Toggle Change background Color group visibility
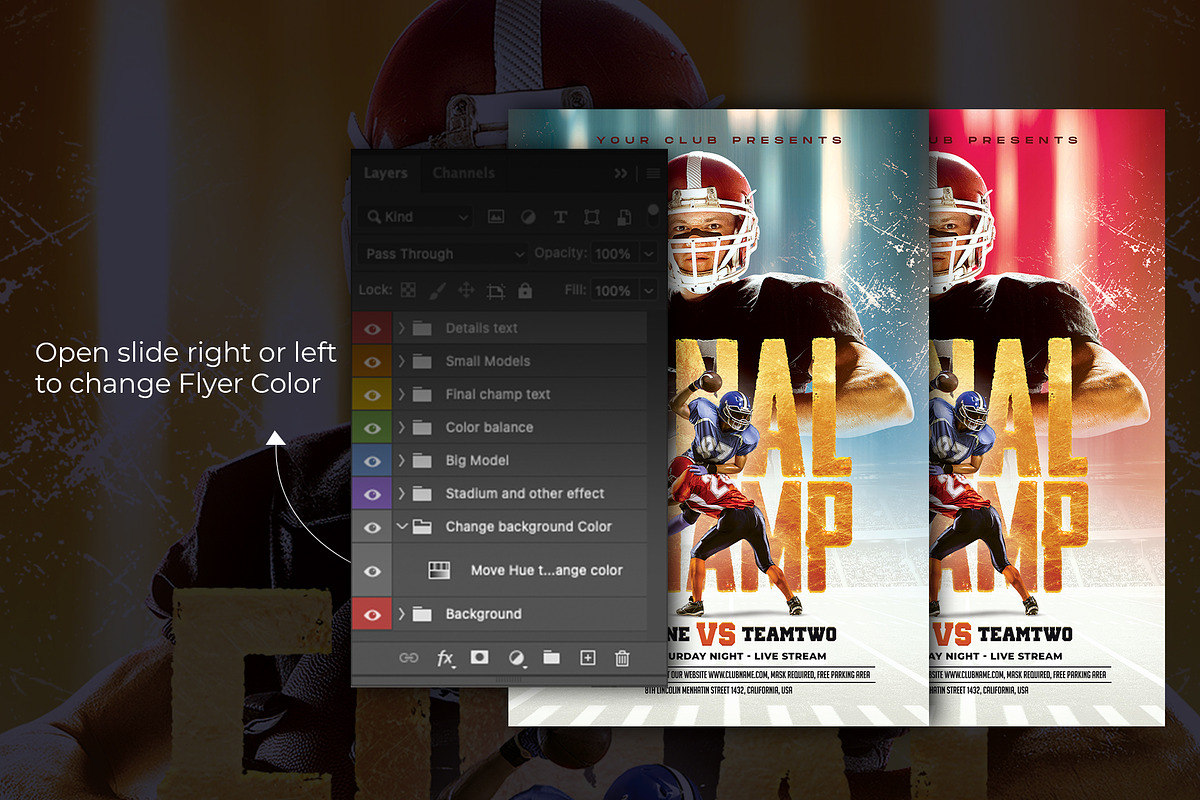 click(372, 526)
